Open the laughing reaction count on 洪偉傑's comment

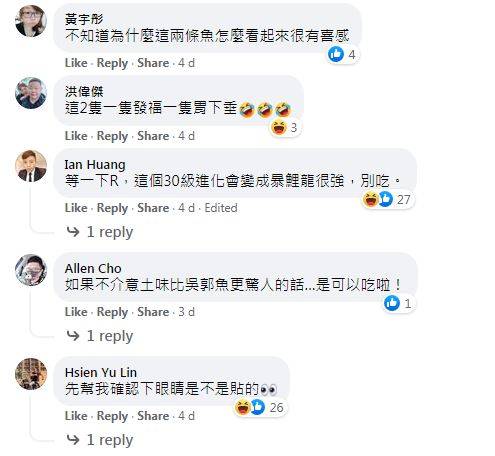tap(285, 127)
